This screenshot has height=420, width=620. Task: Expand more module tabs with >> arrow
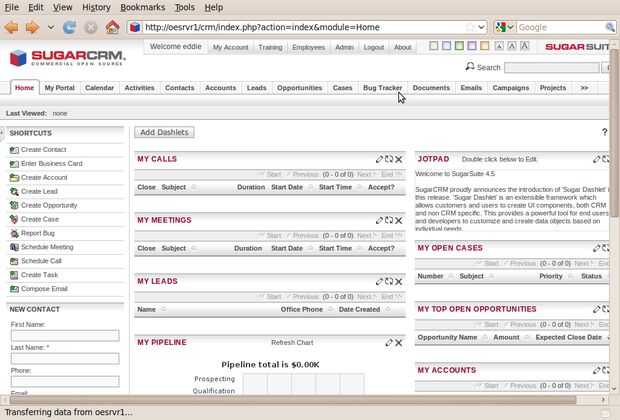(x=584, y=88)
